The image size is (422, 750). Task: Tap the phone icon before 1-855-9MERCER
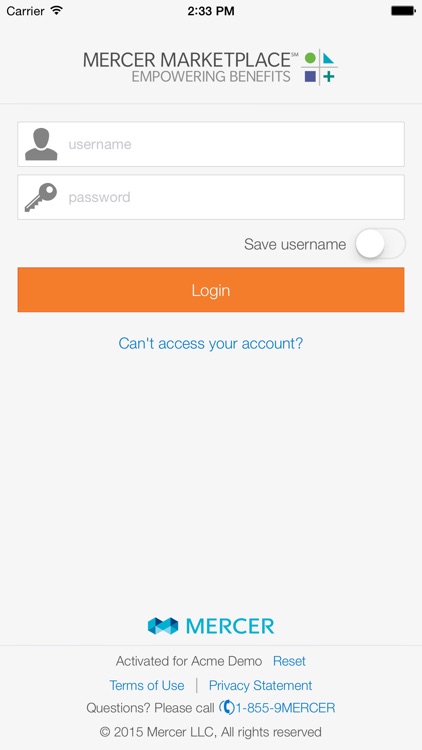(227, 707)
